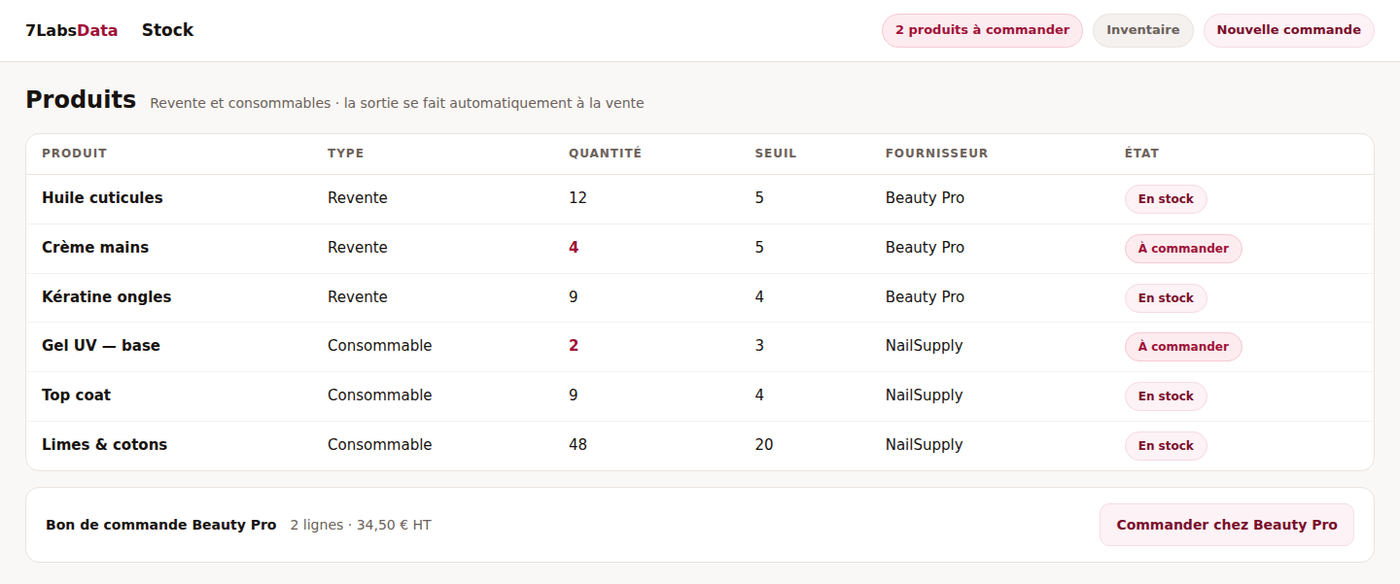This screenshot has height=584, width=1400.
Task: Open the Top coat product row
Action: pyautogui.click(x=700, y=396)
